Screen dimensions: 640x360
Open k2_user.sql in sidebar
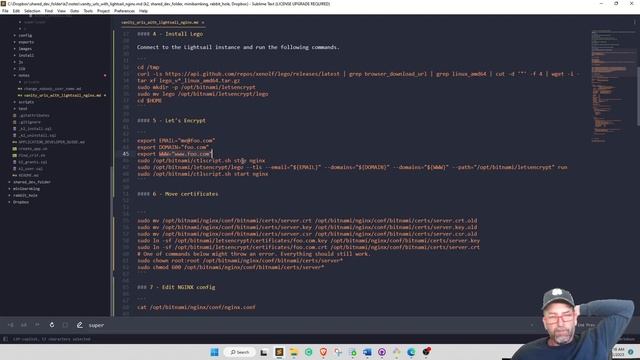point(31,169)
